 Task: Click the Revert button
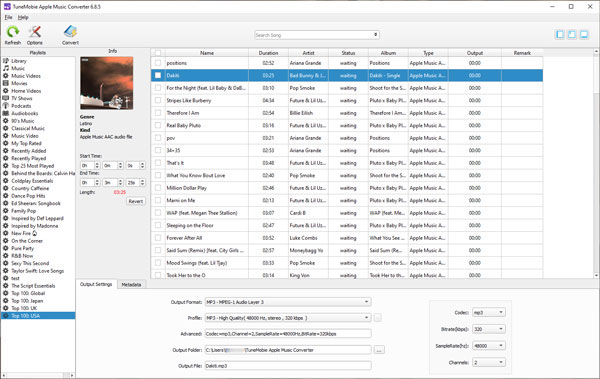pos(136,201)
